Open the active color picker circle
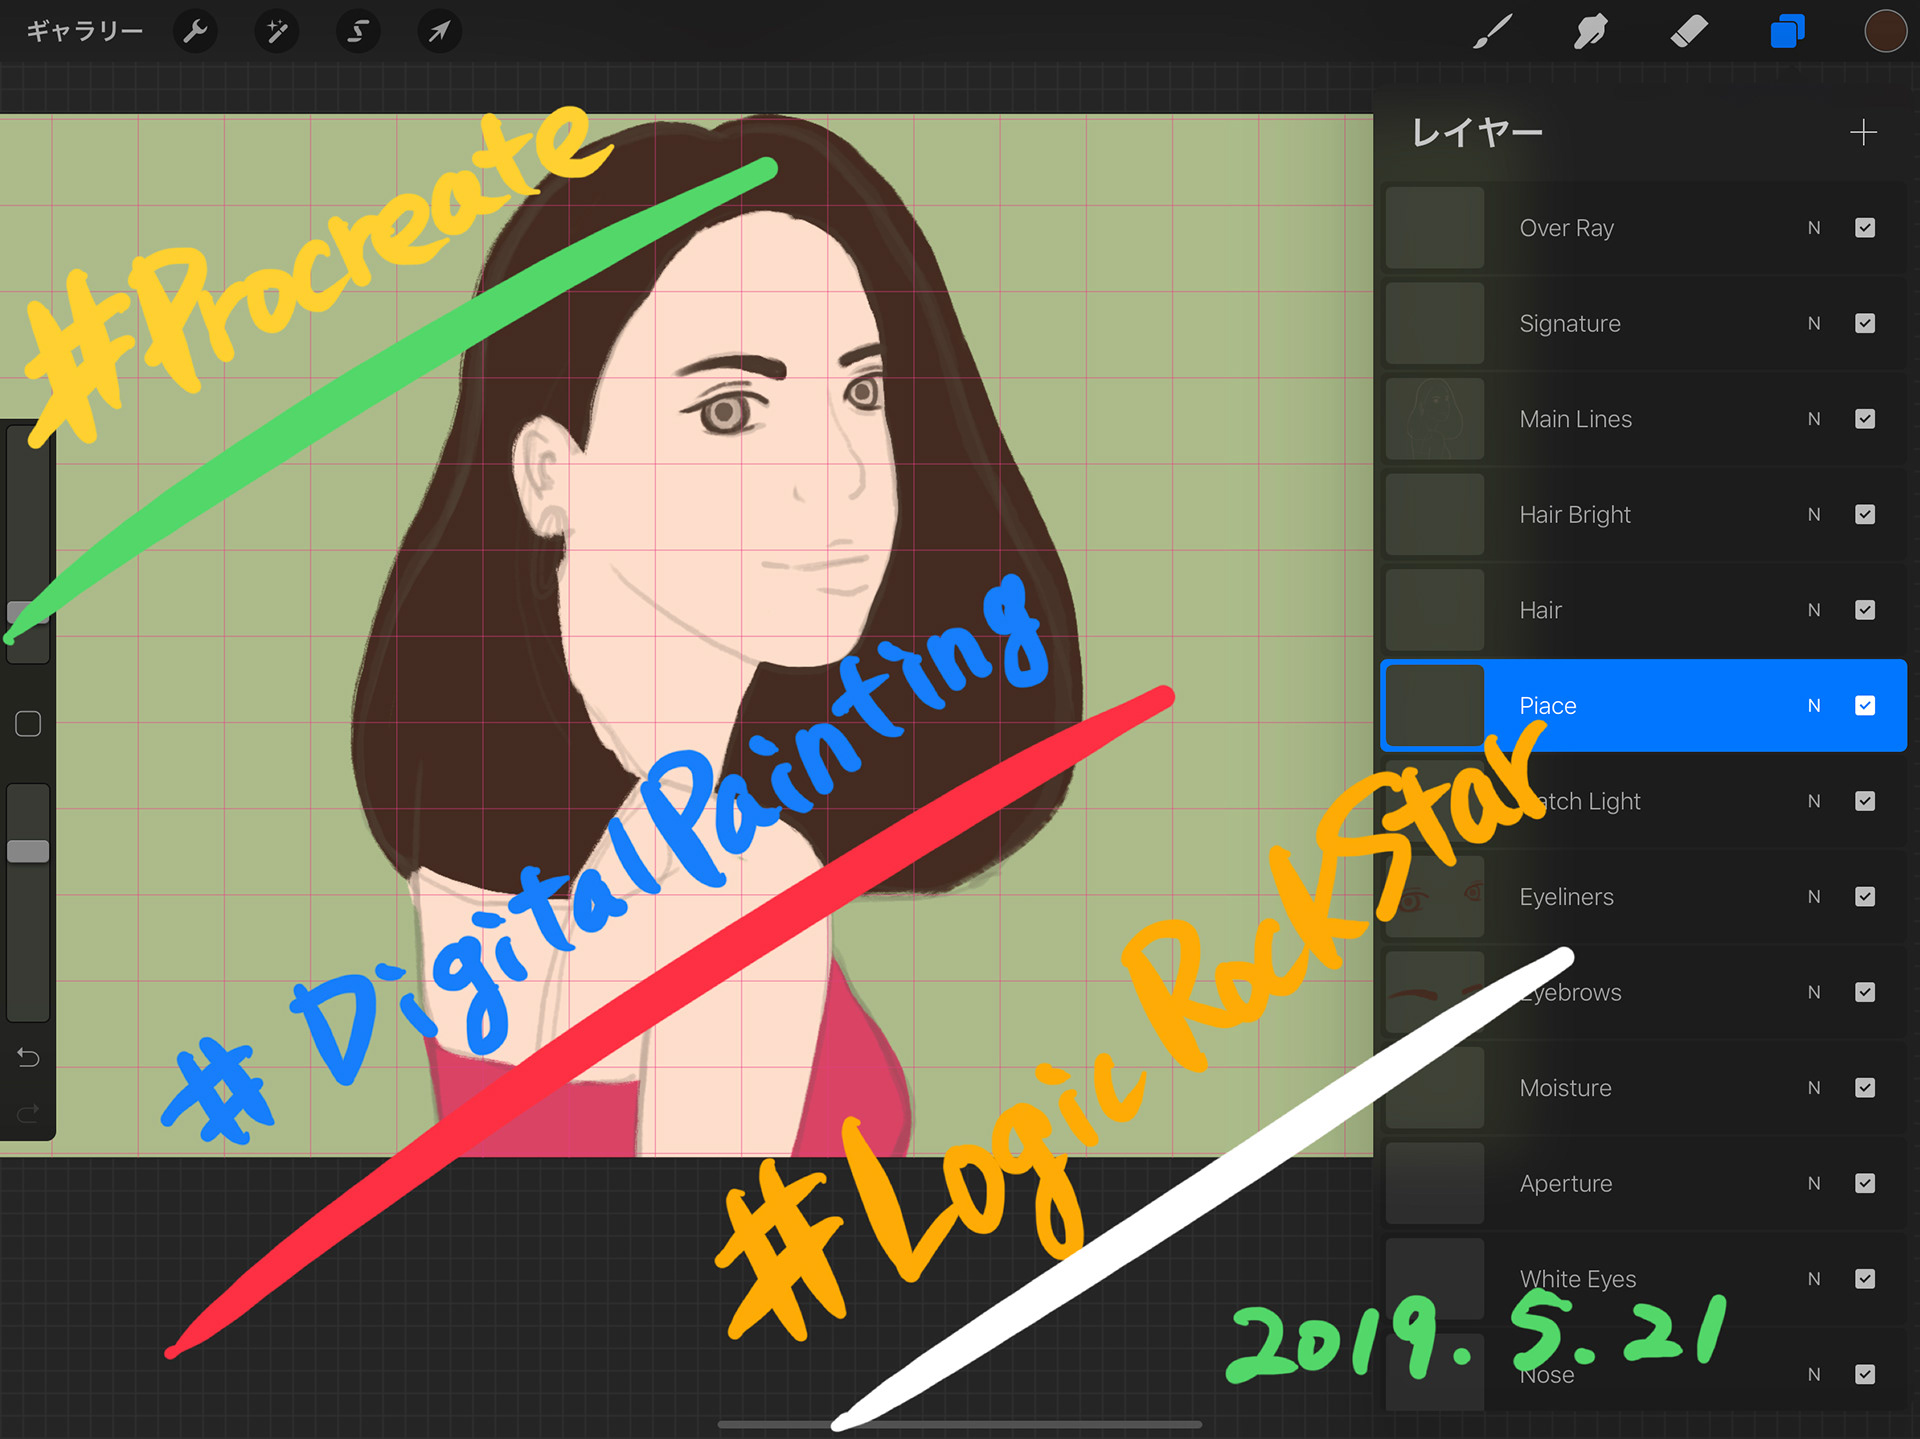Screen dimensions: 1920x1439 pyautogui.click(x=1885, y=31)
